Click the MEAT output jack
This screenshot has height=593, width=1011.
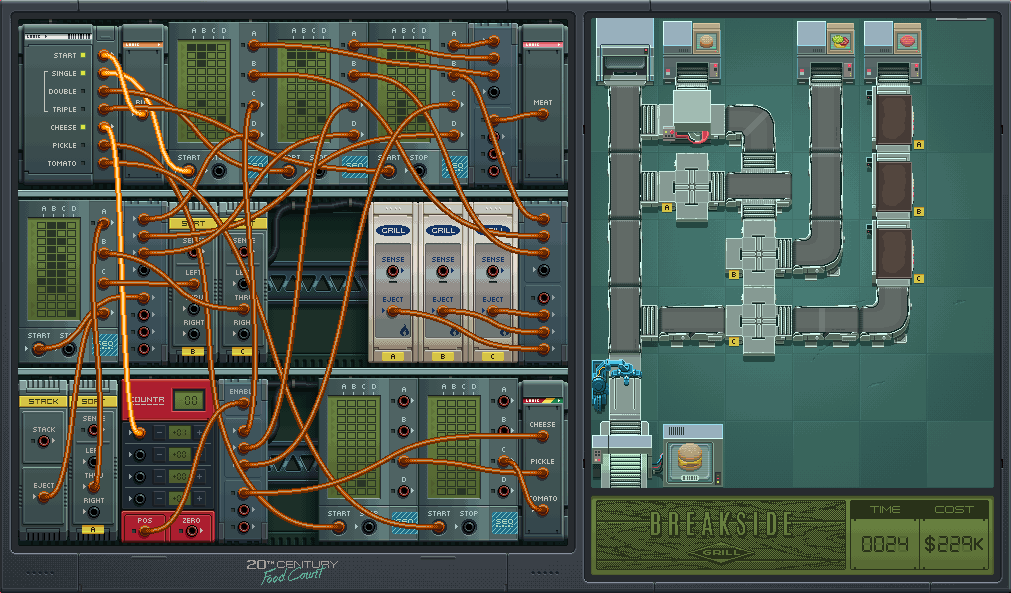[543, 115]
